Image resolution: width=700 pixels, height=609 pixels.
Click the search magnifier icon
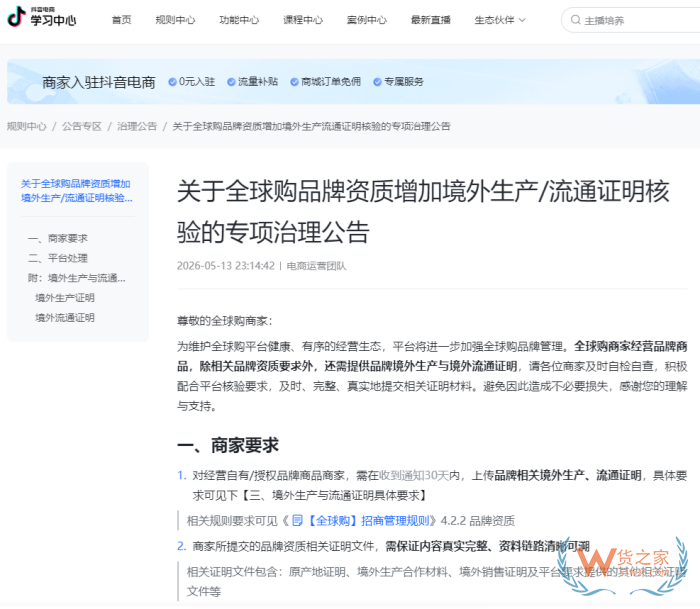click(x=575, y=20)
